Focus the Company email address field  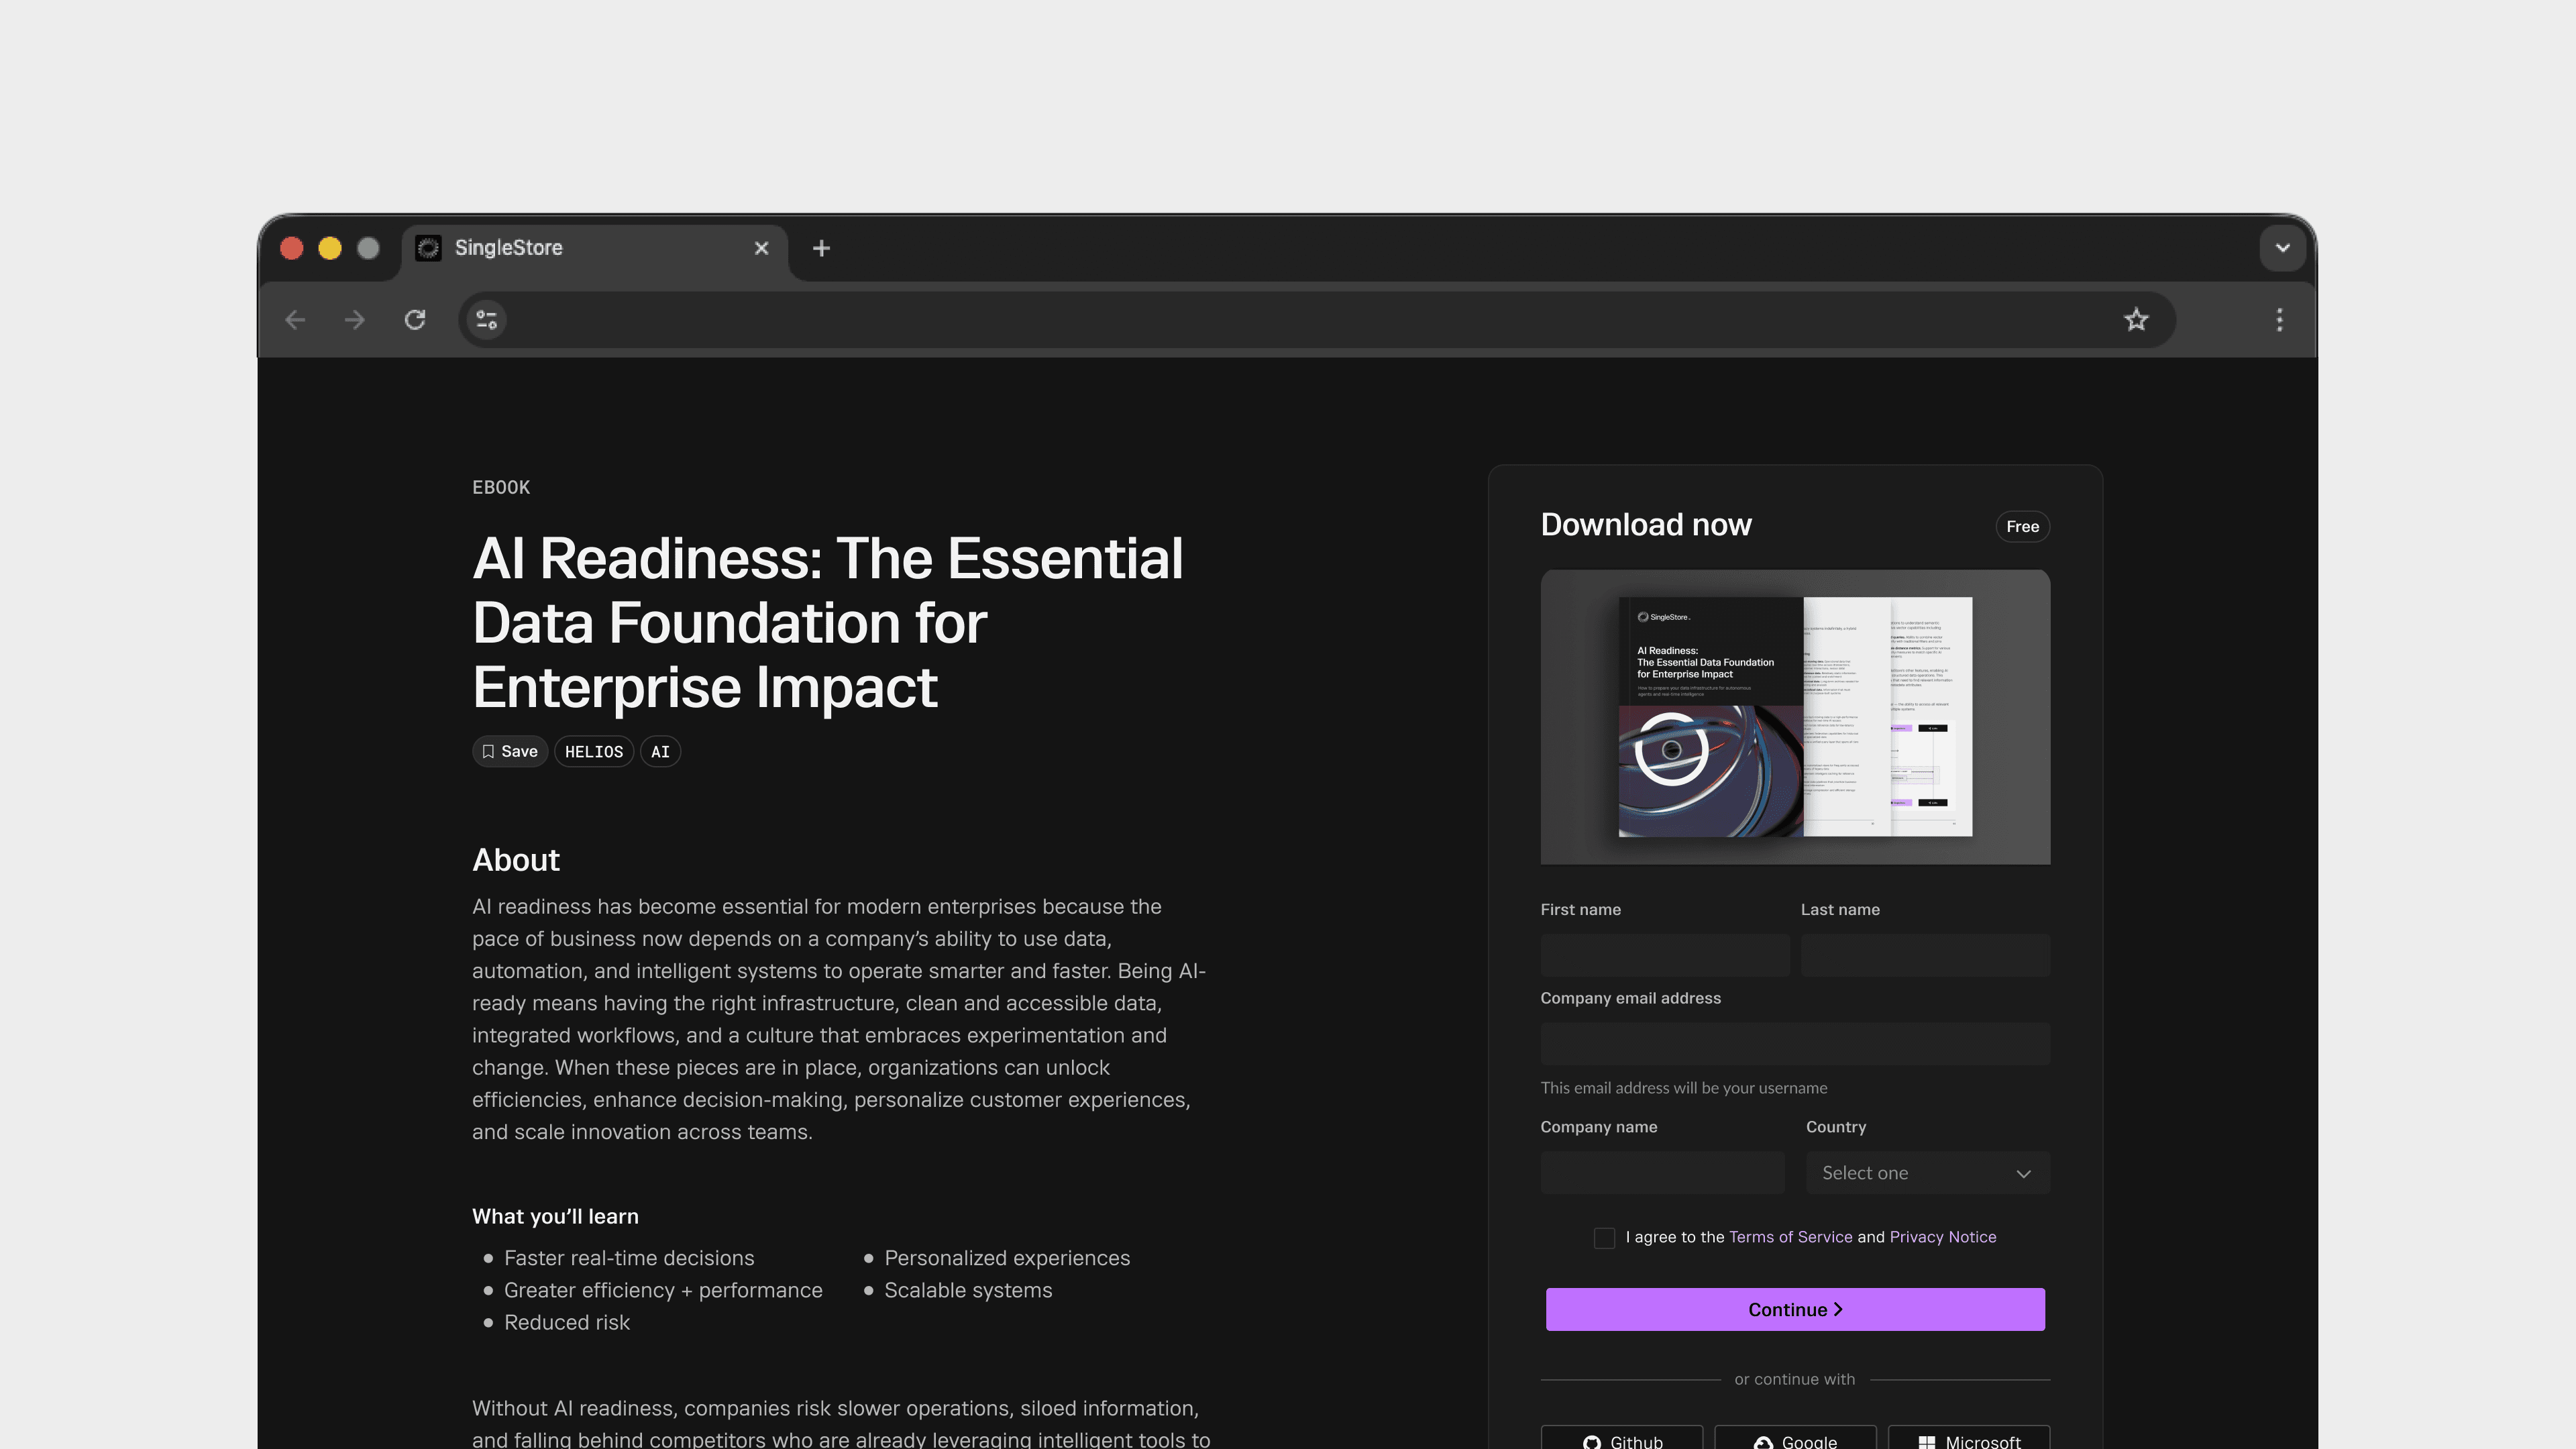point(1795,1044)
